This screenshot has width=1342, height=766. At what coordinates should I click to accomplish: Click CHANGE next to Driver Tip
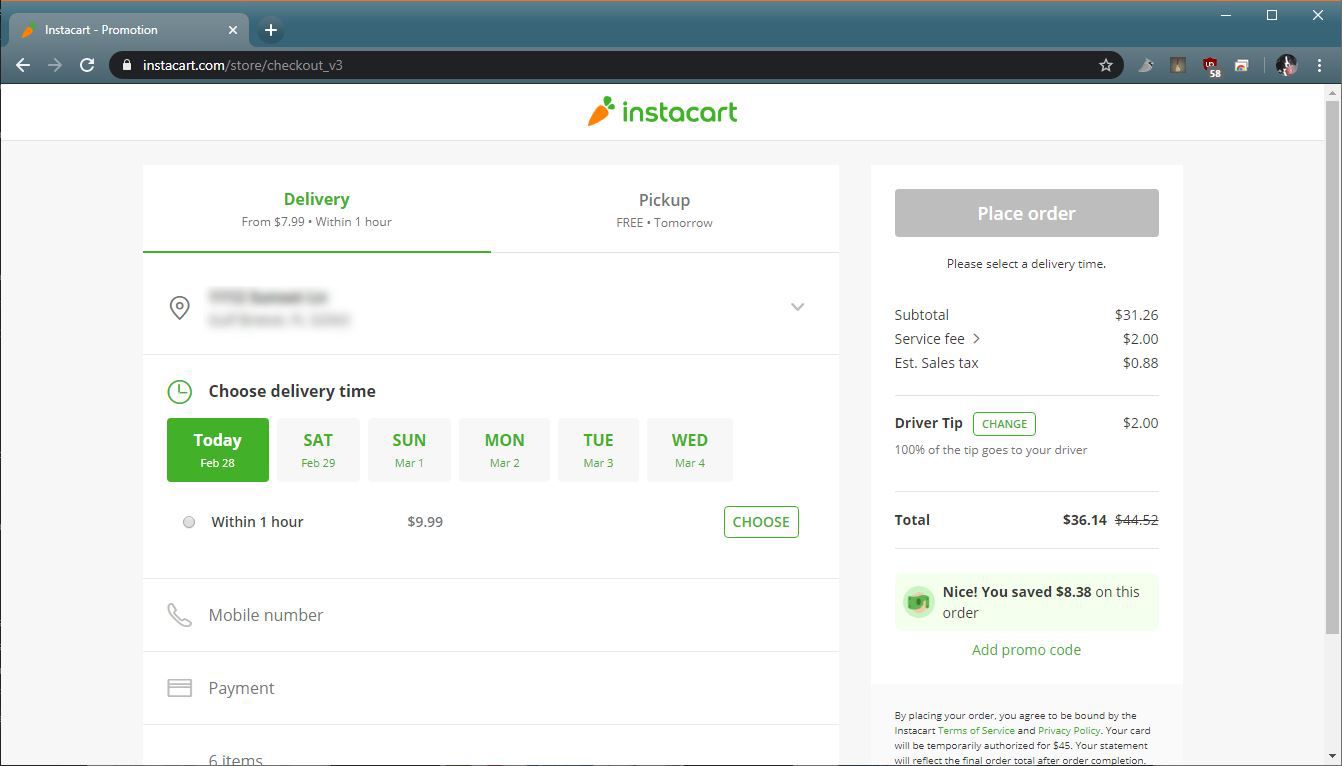pos(1004,423)
